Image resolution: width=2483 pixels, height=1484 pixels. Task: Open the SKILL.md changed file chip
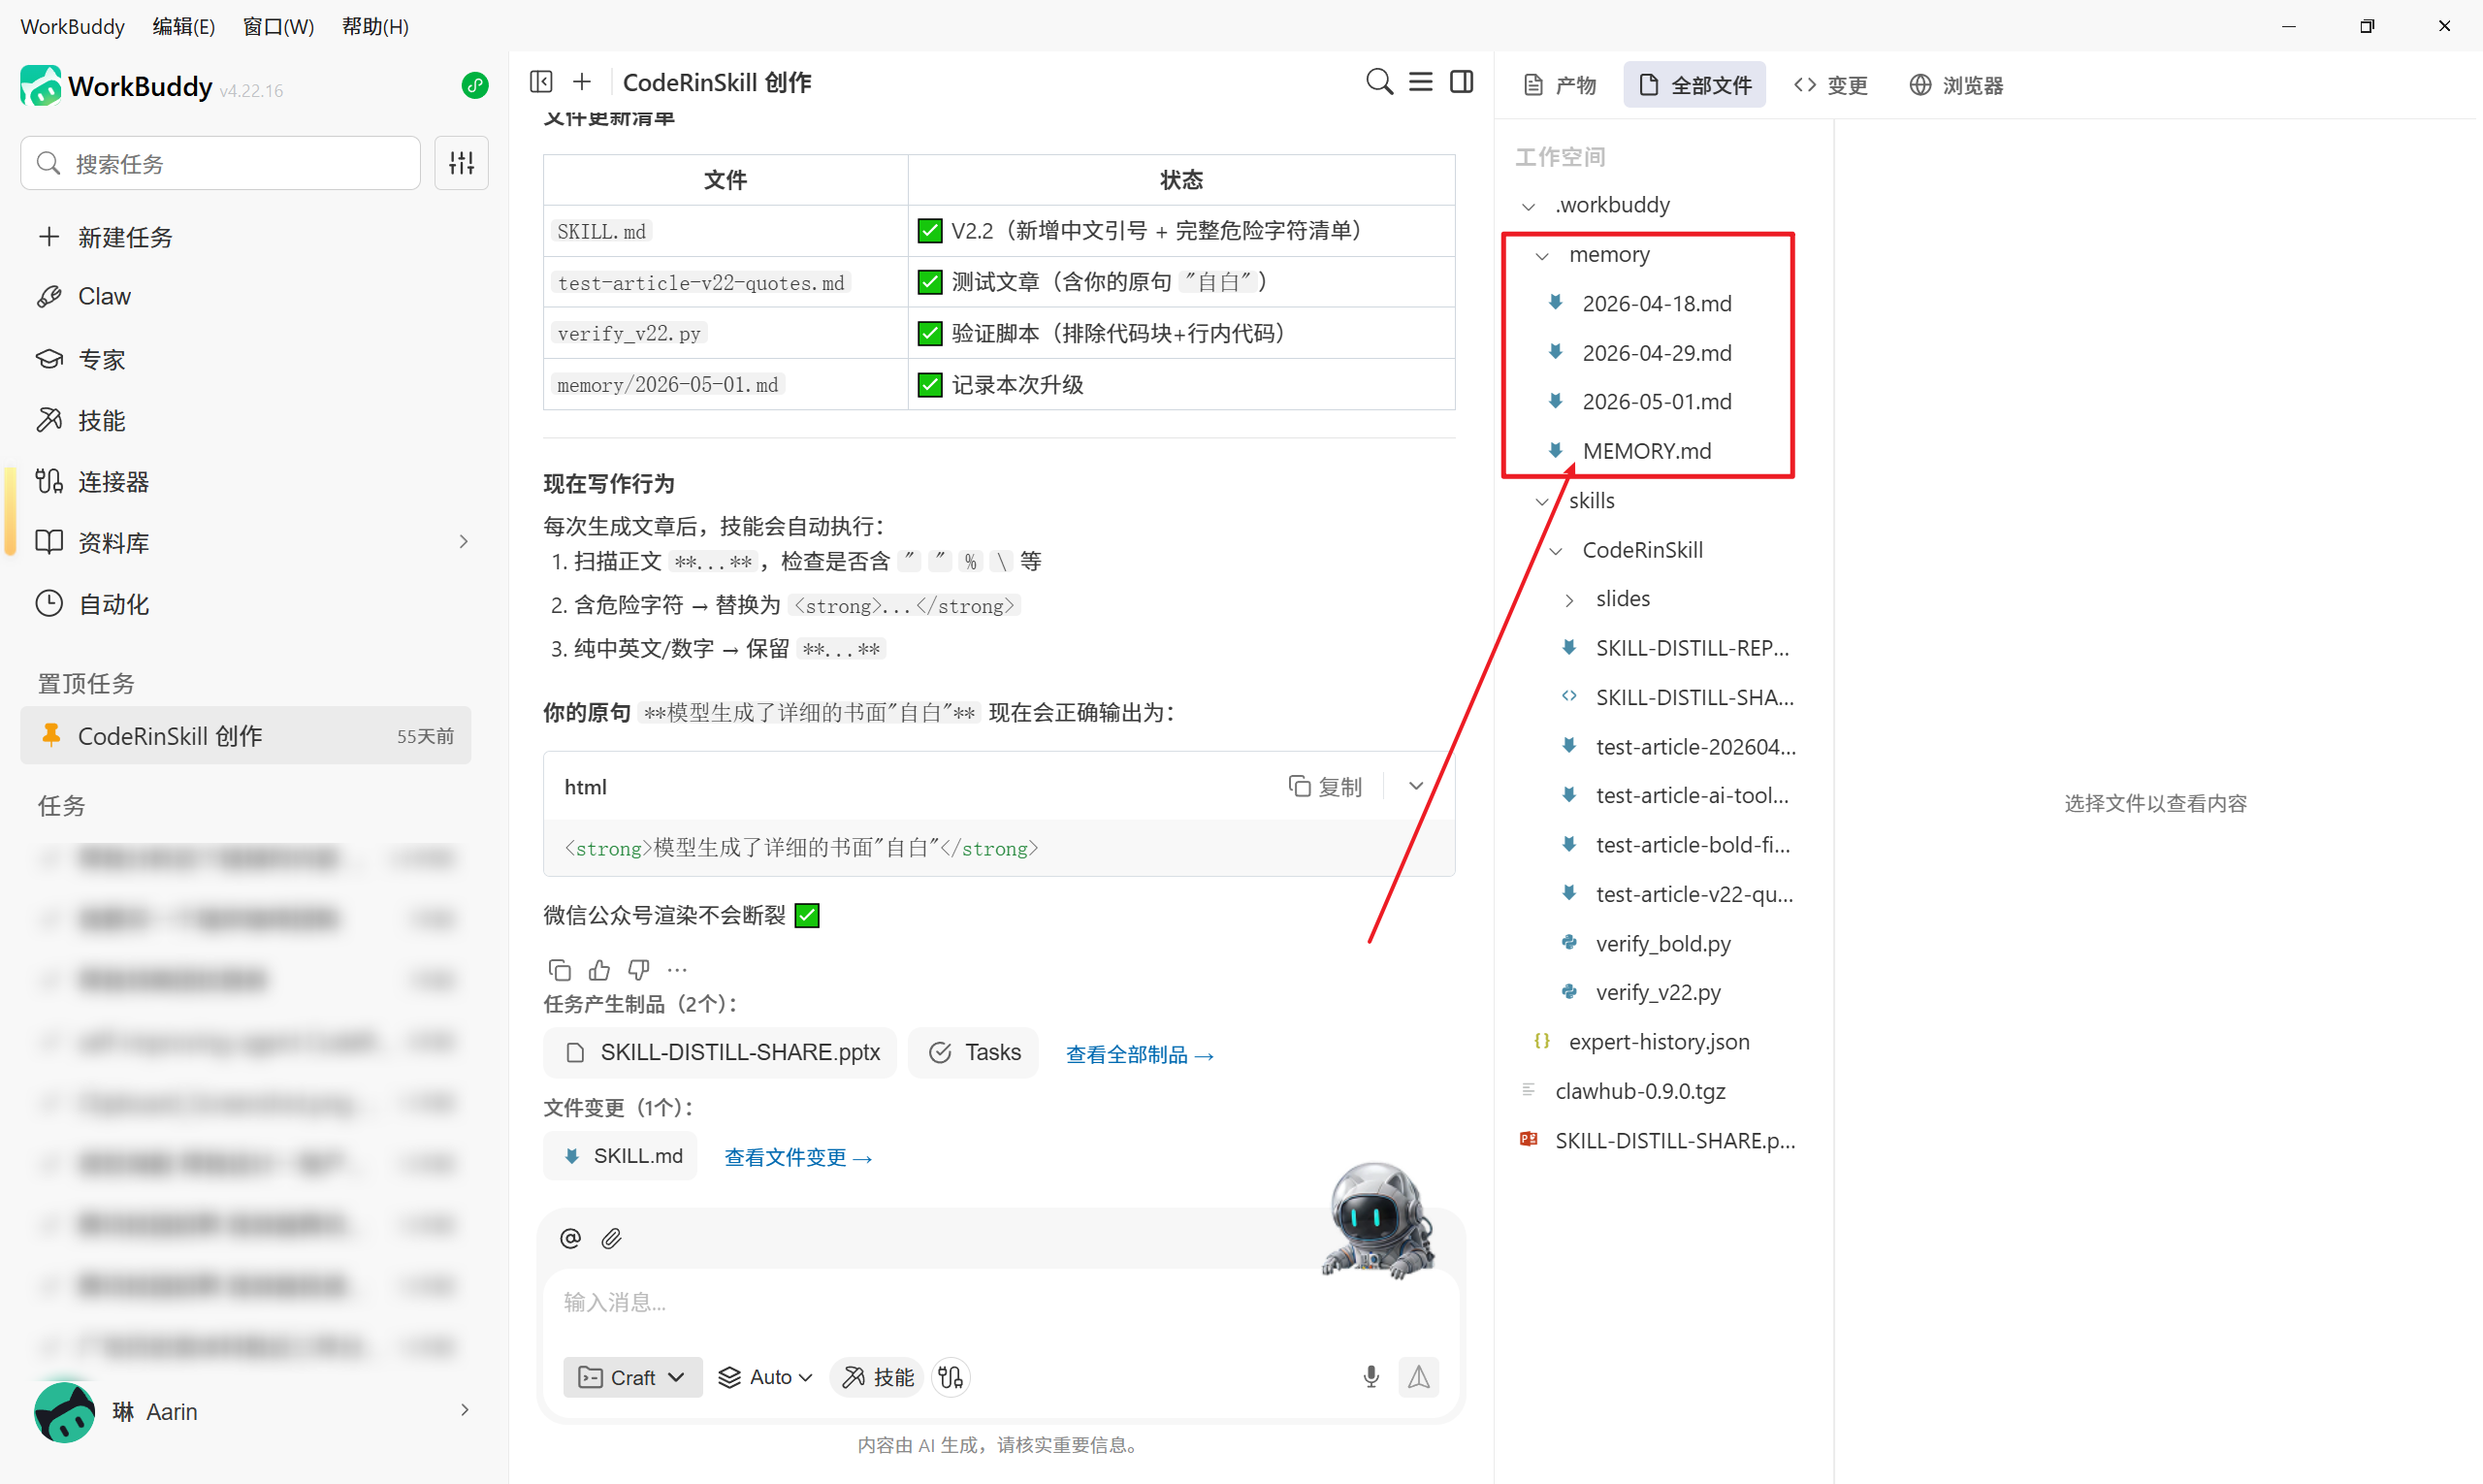[621, 1156]
